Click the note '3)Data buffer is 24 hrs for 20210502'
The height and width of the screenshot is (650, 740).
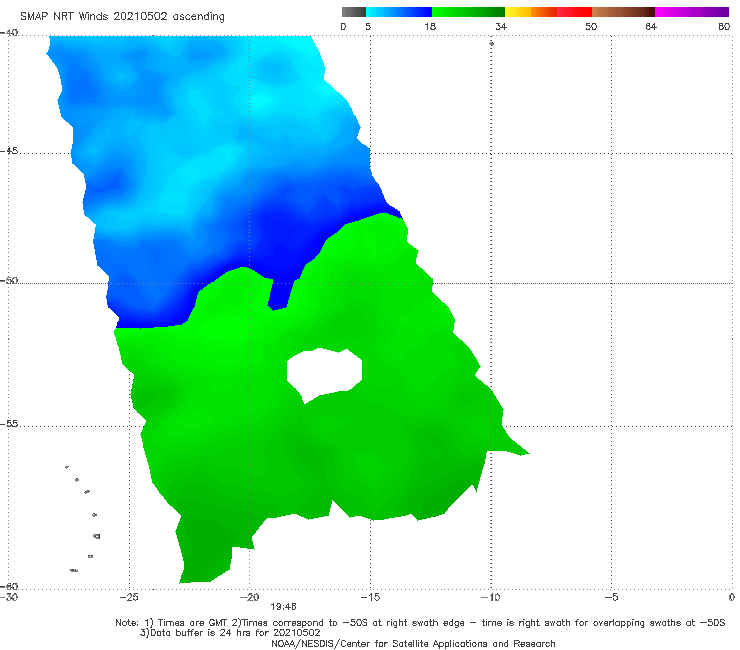click(x=230, y=633)
